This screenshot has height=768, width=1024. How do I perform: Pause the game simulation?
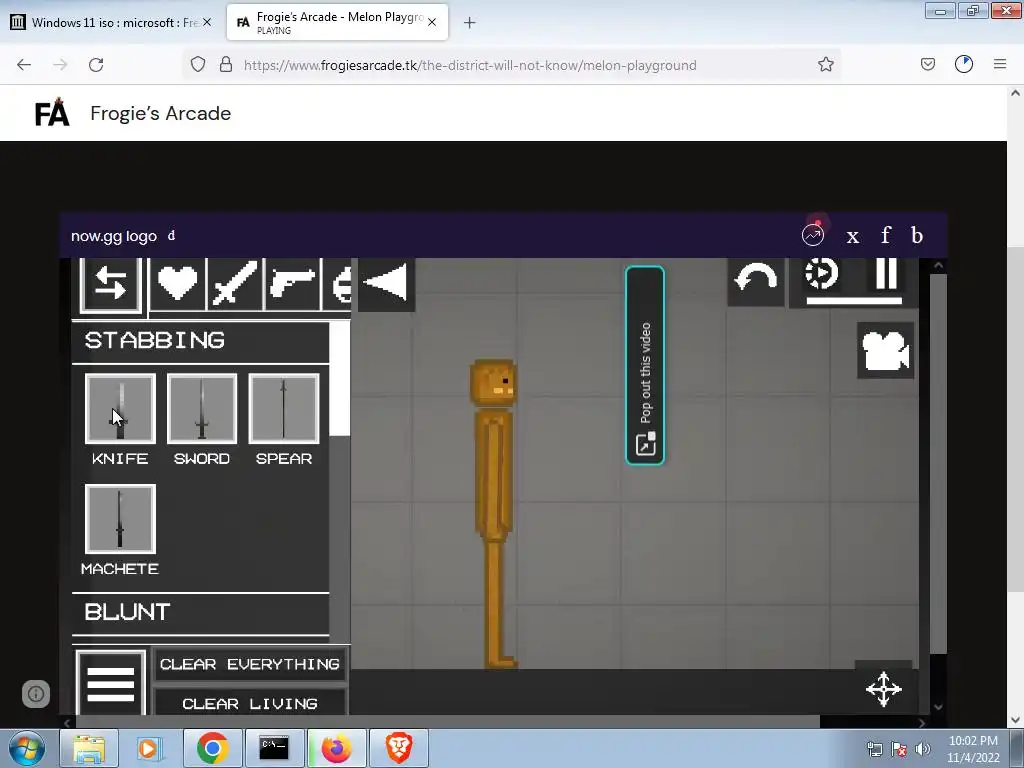point(886,274)
